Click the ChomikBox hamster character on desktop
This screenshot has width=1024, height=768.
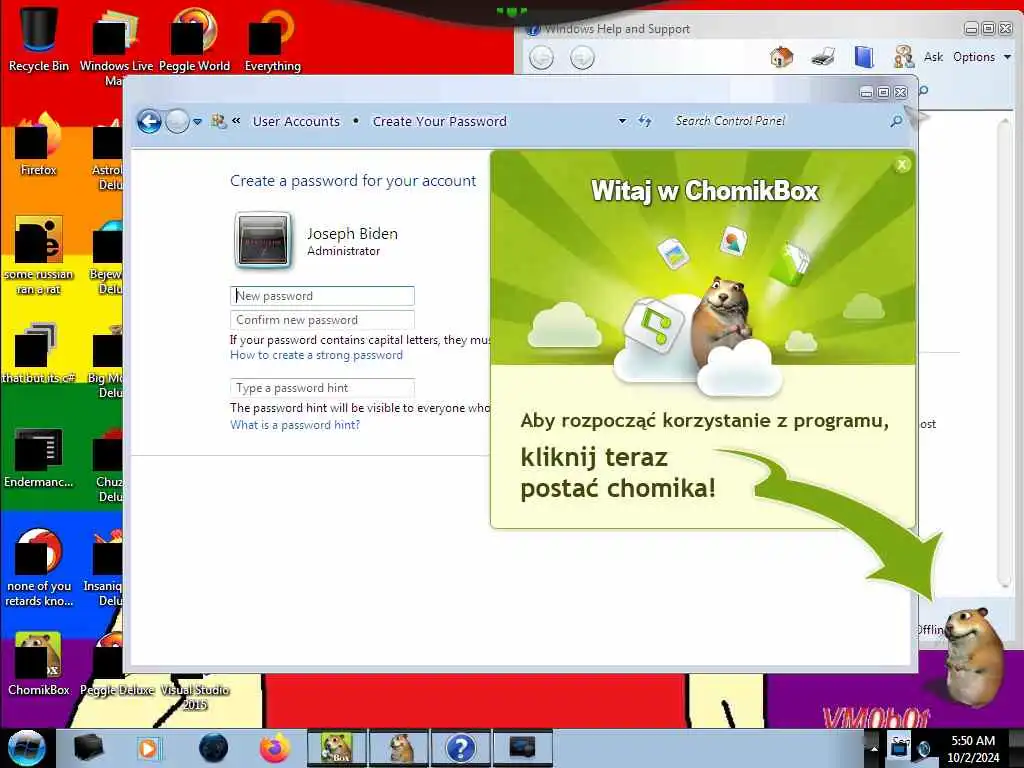click(x=974, y=656)
